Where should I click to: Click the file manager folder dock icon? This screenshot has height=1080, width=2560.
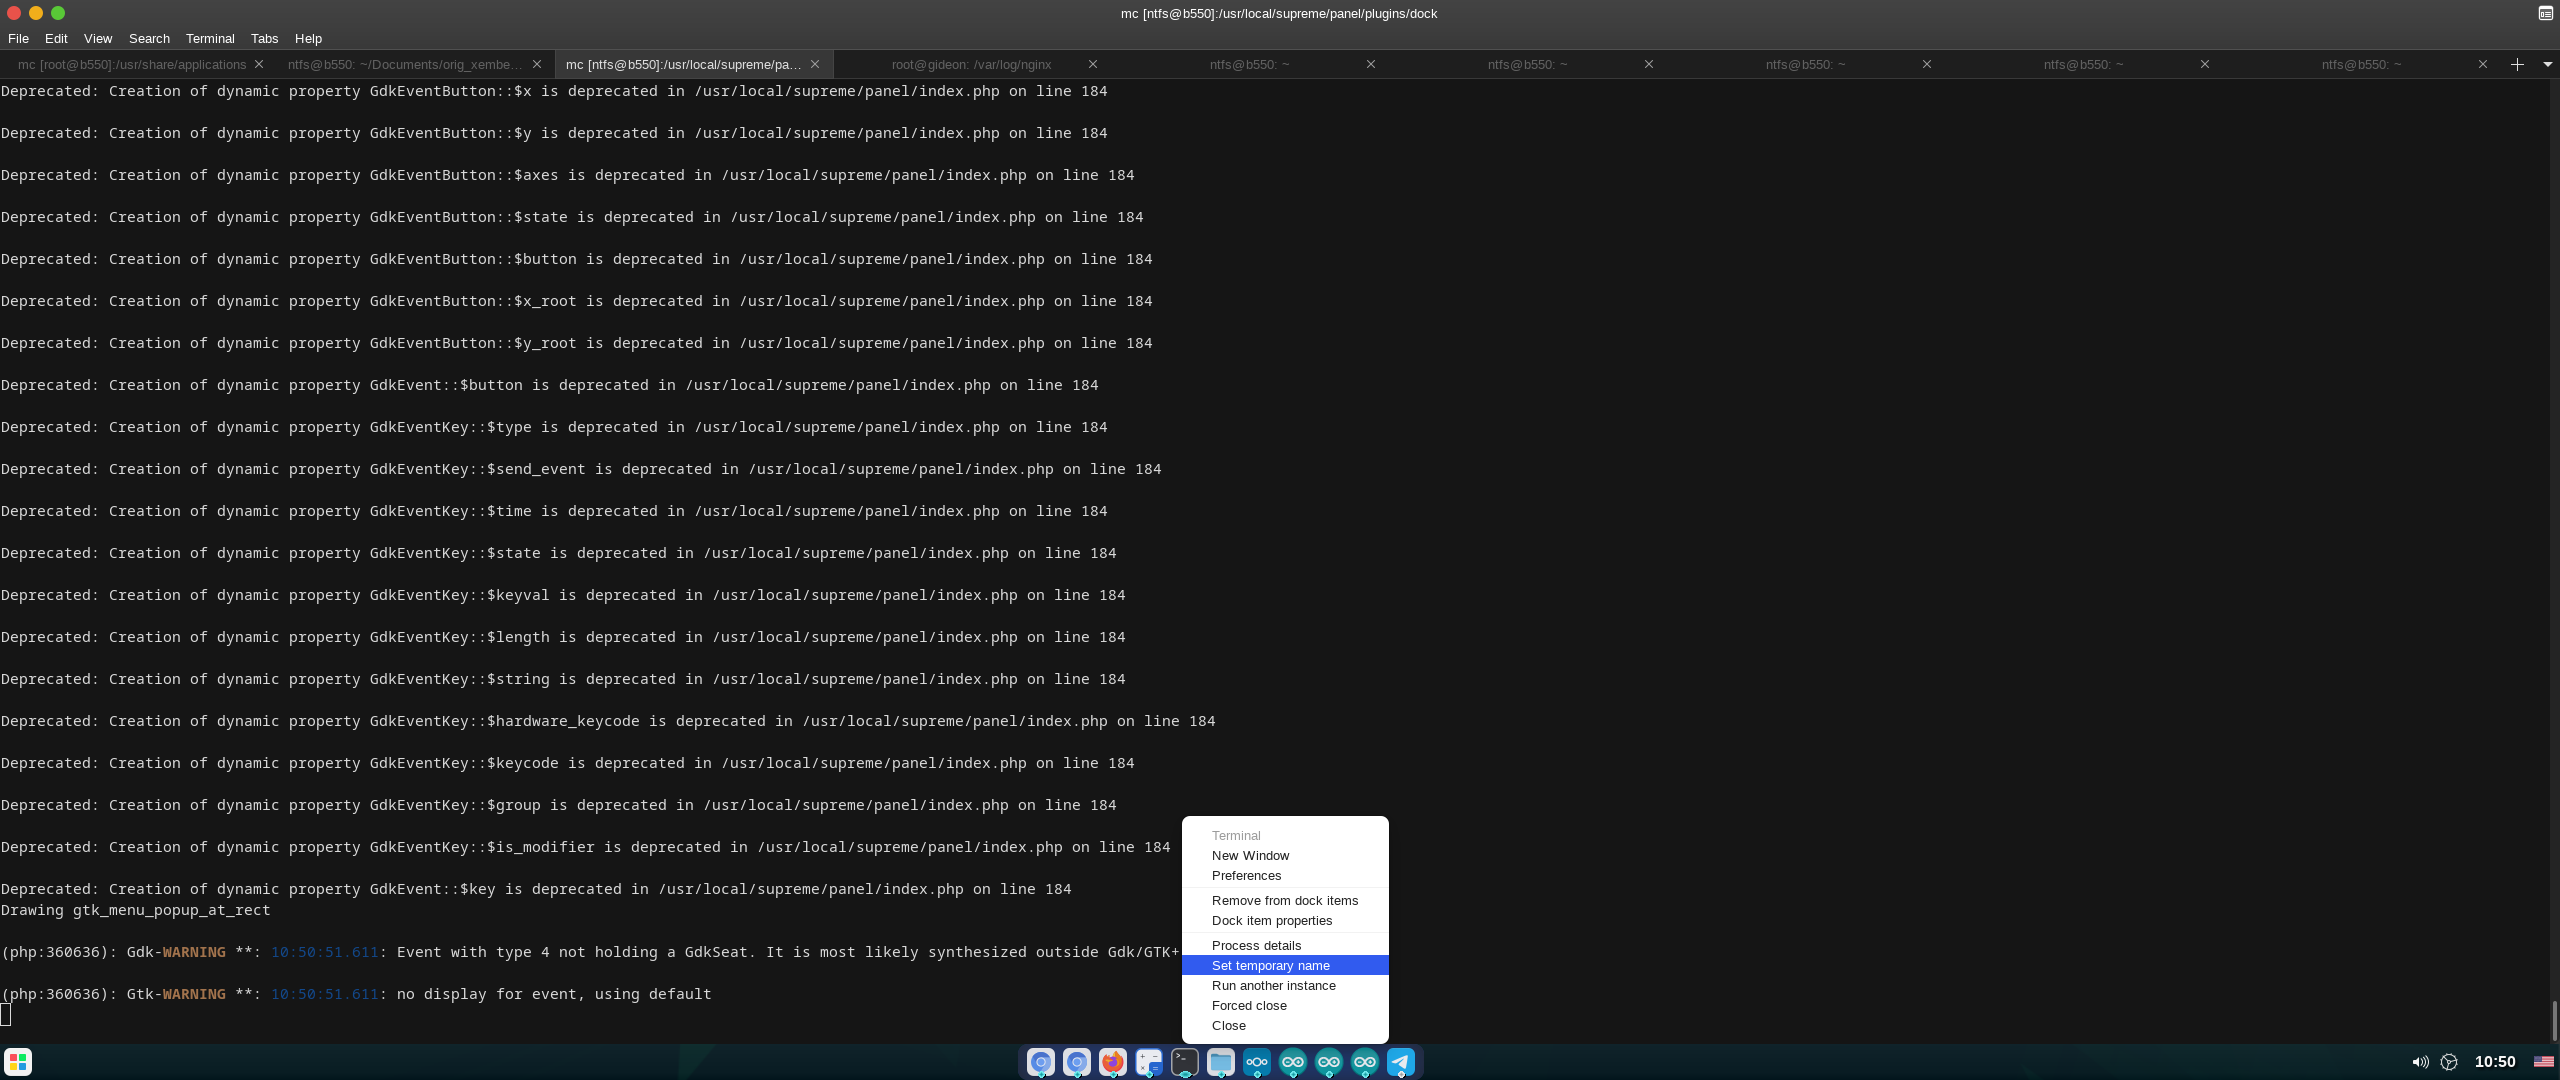pos(1220,1062)
